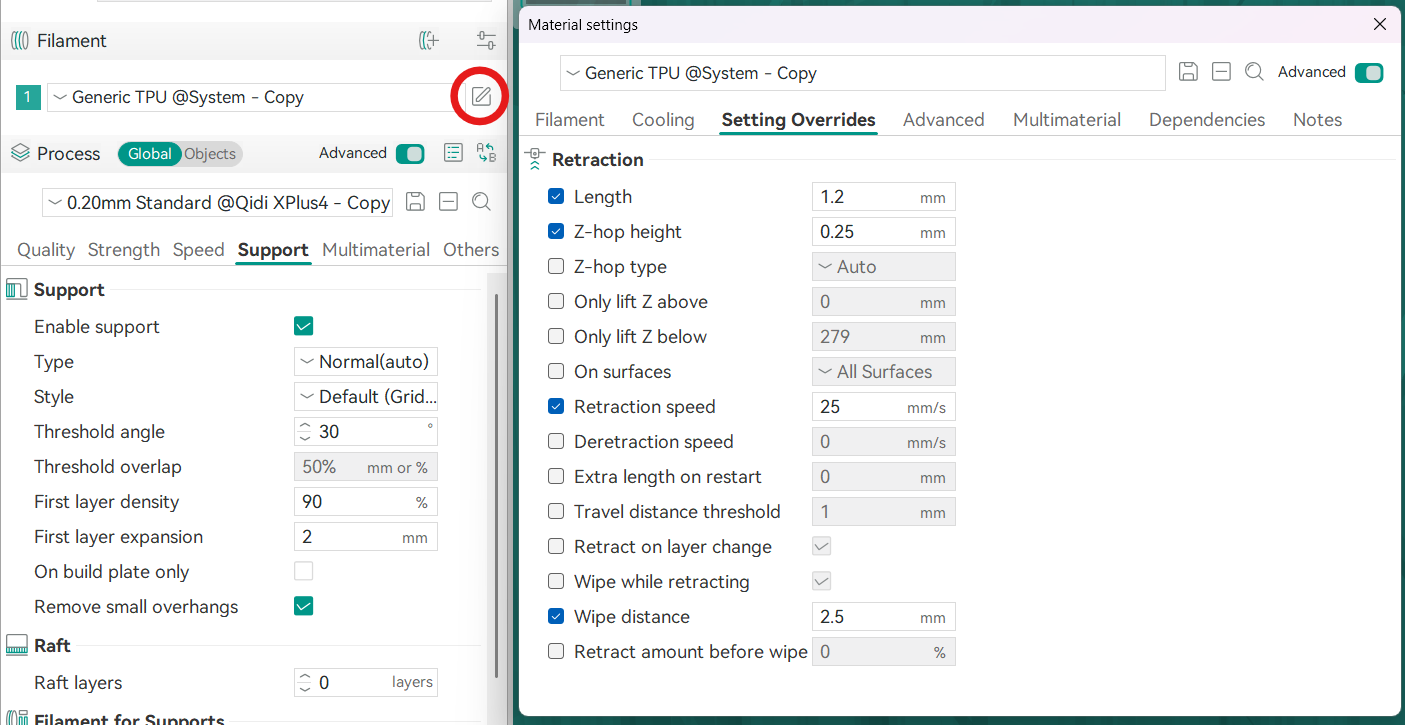
Task: Adjust the Threshold angle stepper arrows
Action: [x=306, y=432]
